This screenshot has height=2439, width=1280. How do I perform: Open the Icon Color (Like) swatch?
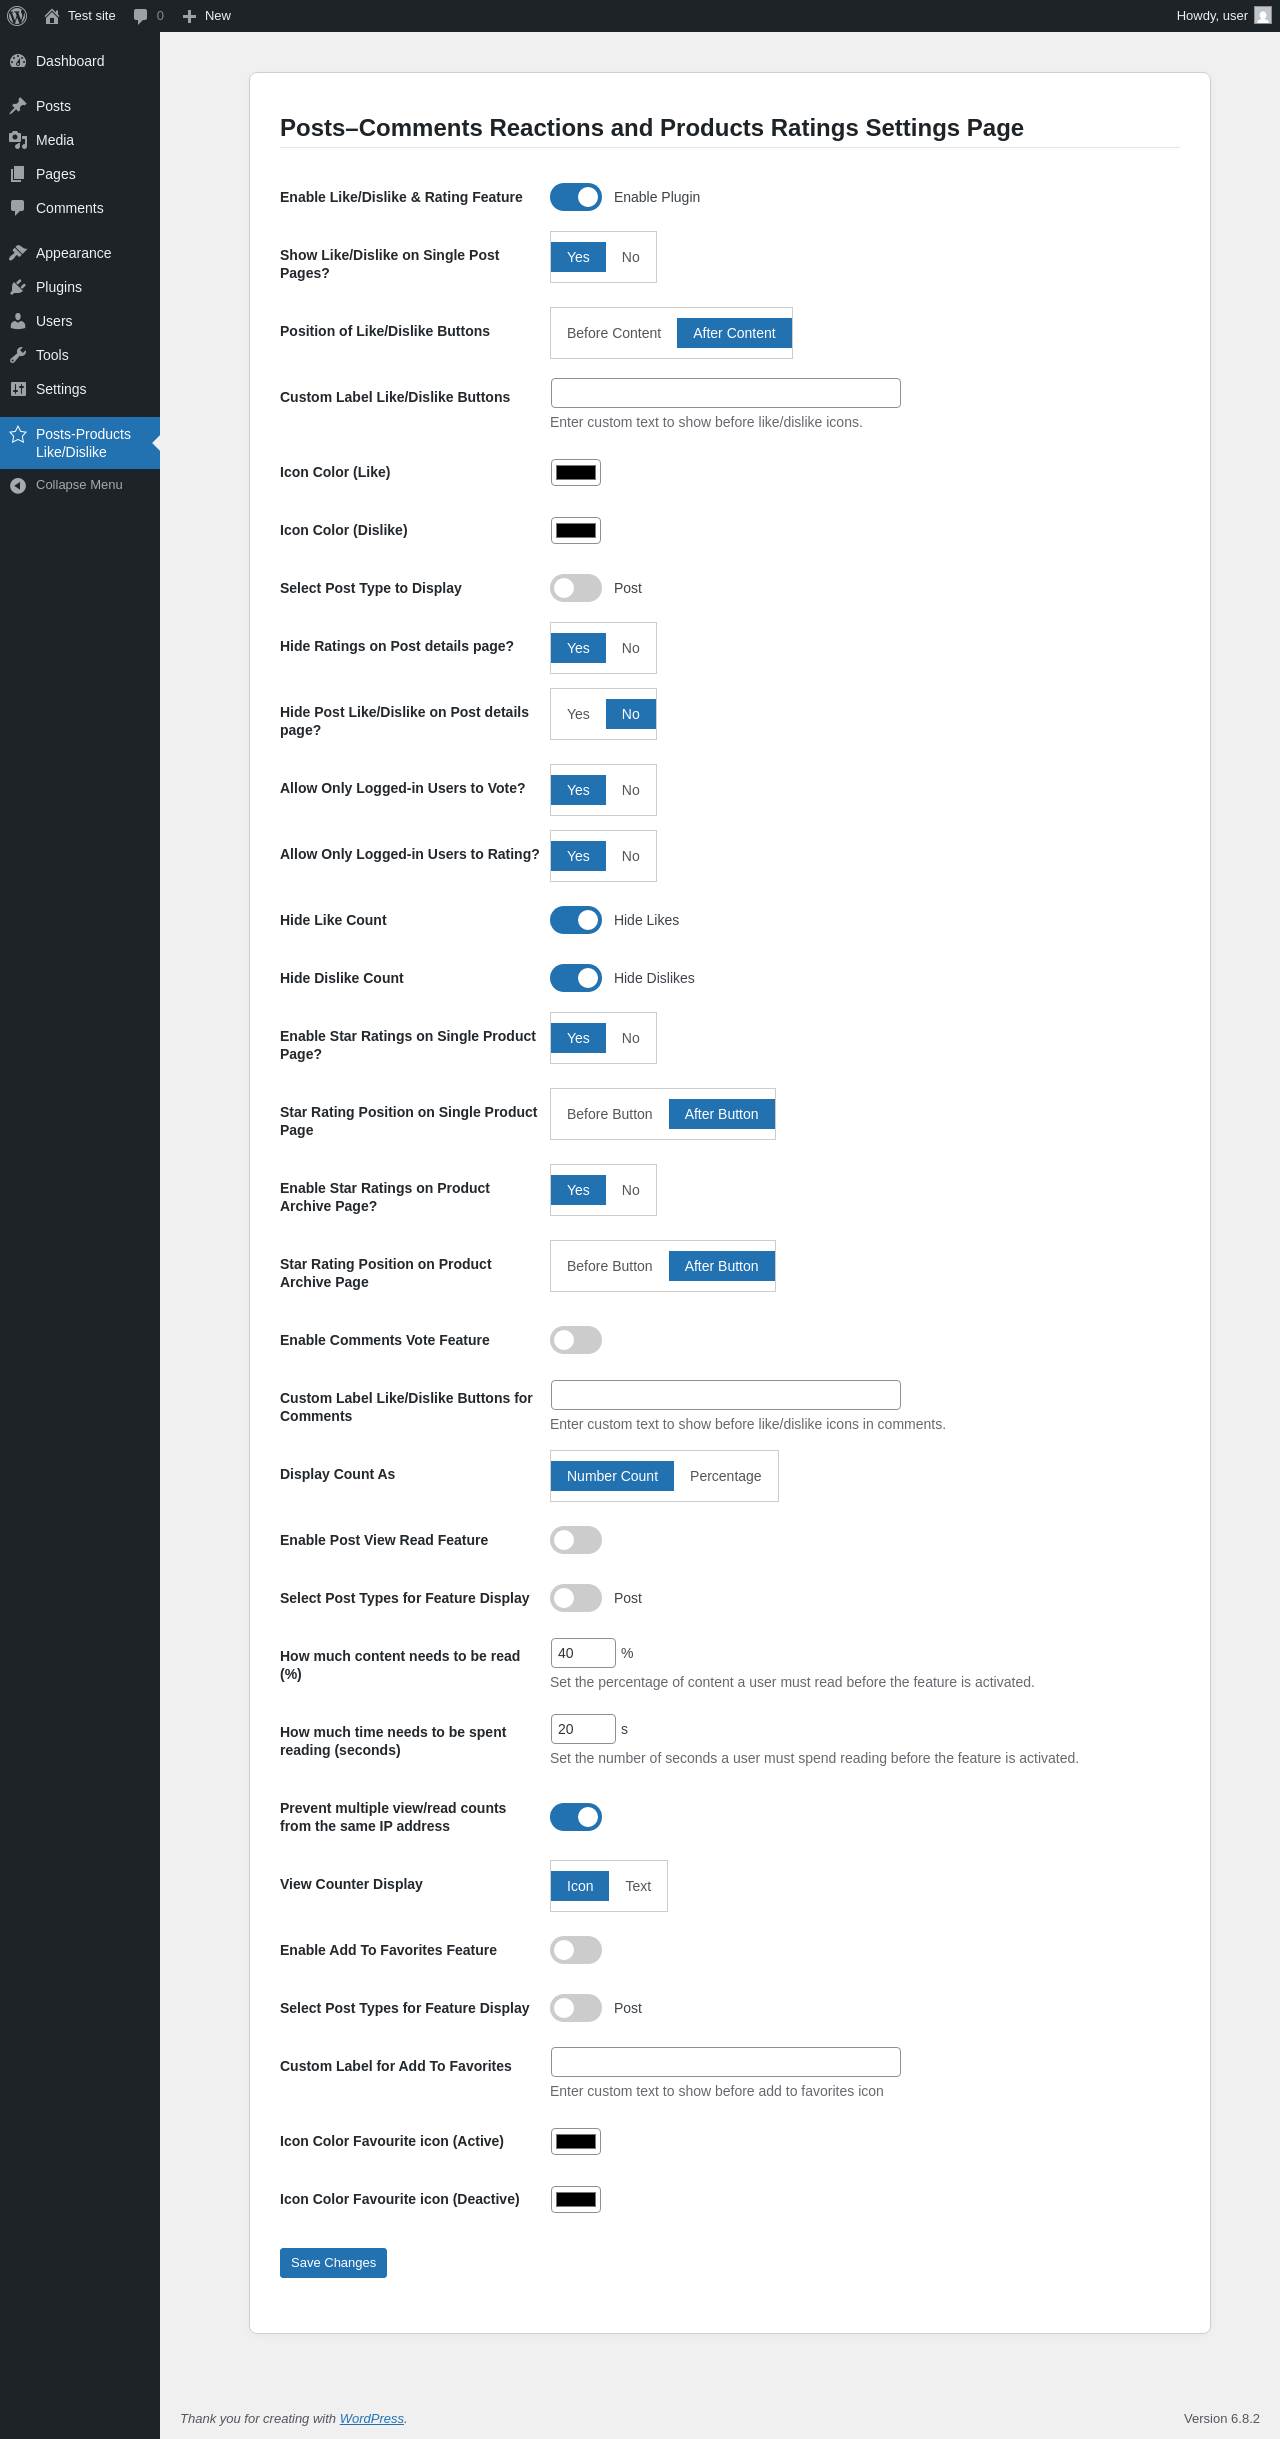[576, 472]
